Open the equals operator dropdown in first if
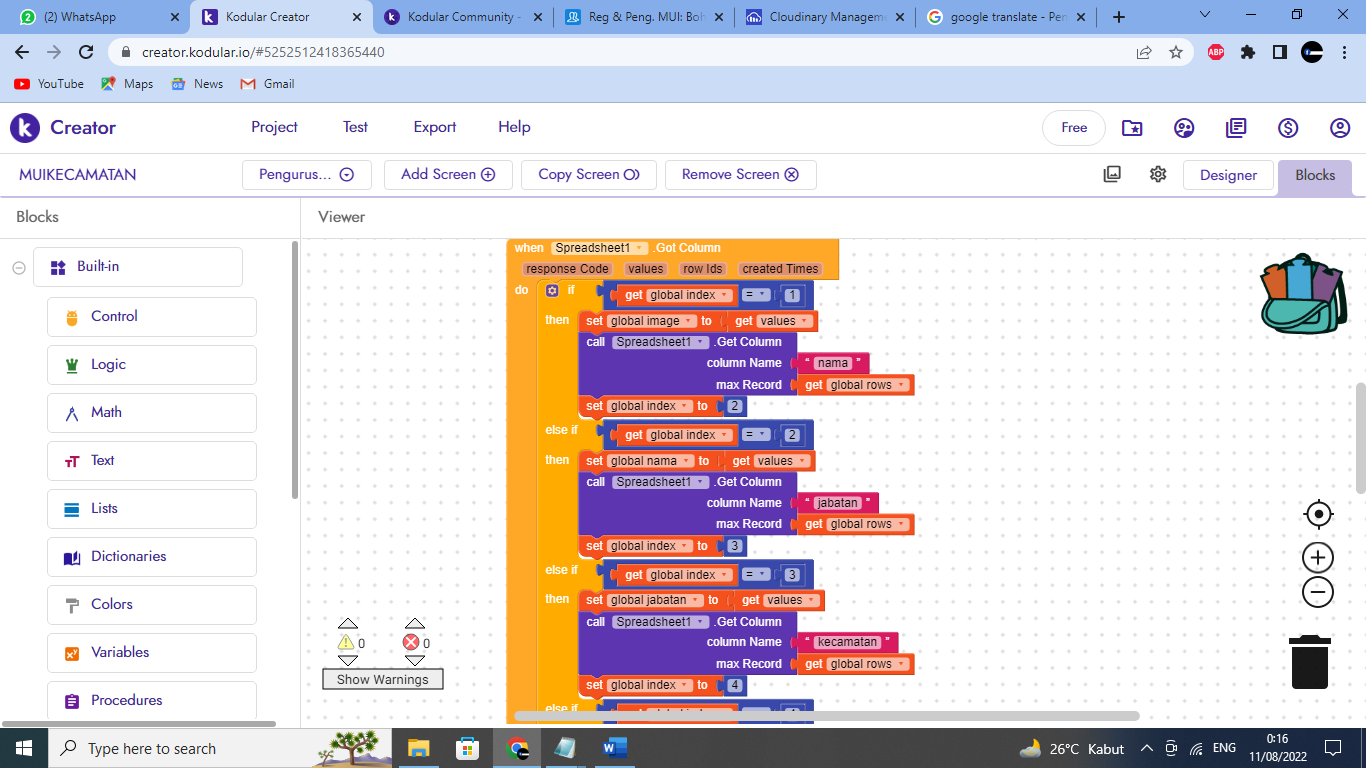Screen dimensions: 1366x768 pyautogui.click(x=756, y=295)
